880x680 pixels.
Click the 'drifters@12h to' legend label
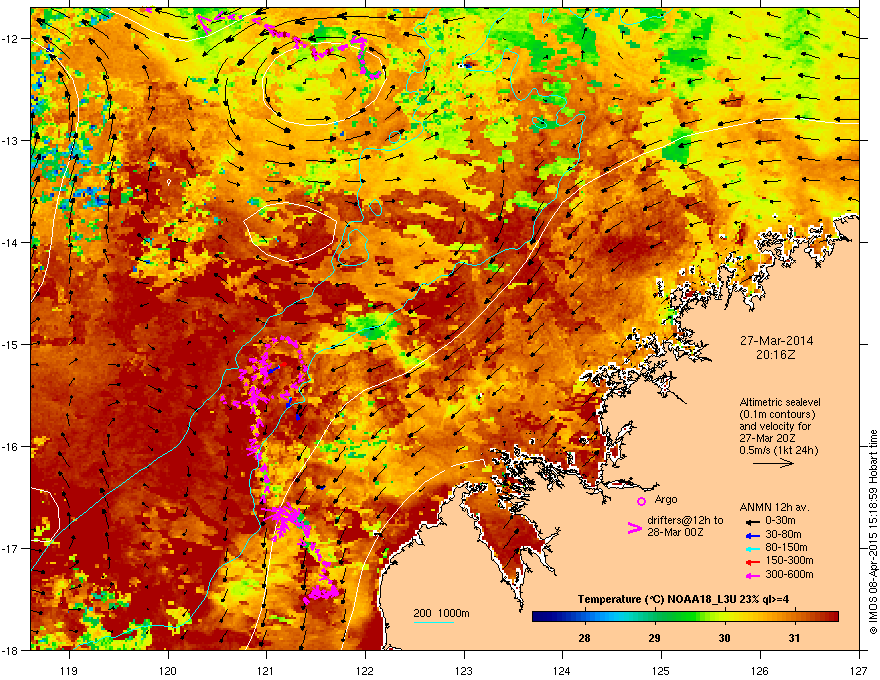pyautogui.click(x=685, y=520)
